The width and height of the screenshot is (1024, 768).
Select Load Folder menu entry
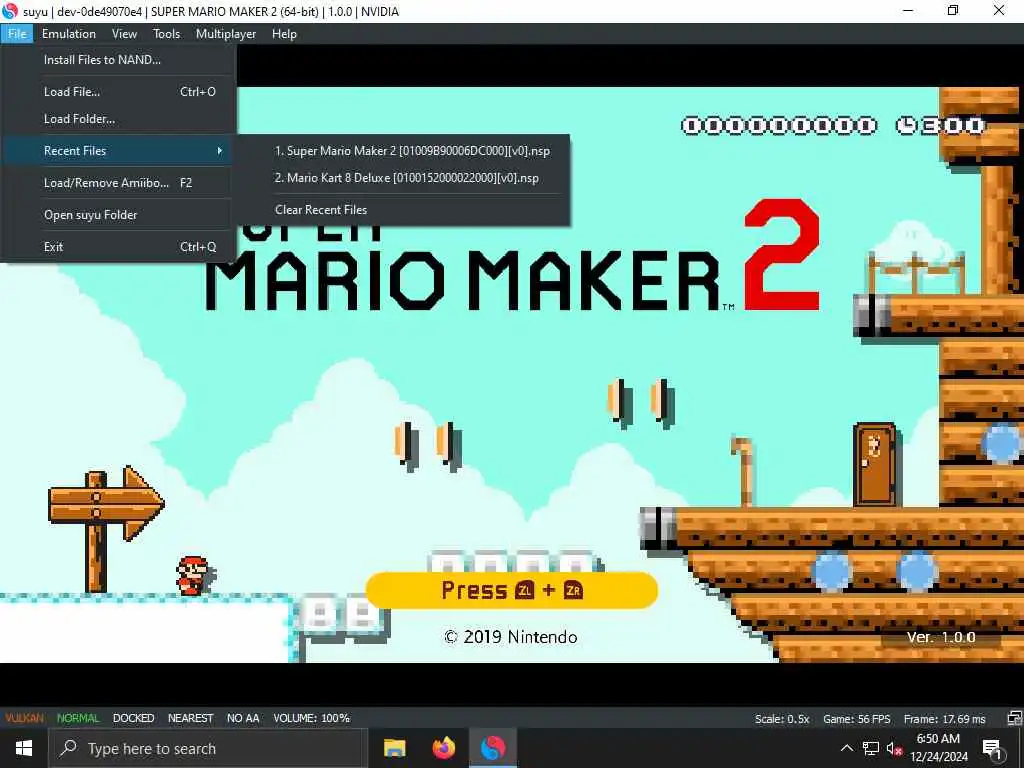coord(118,119)
